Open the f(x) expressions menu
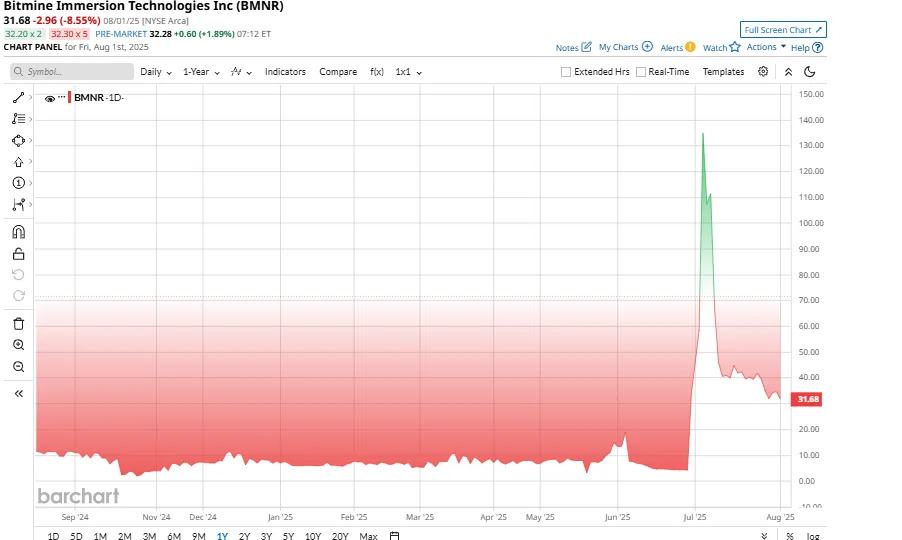 click(377, 72)
